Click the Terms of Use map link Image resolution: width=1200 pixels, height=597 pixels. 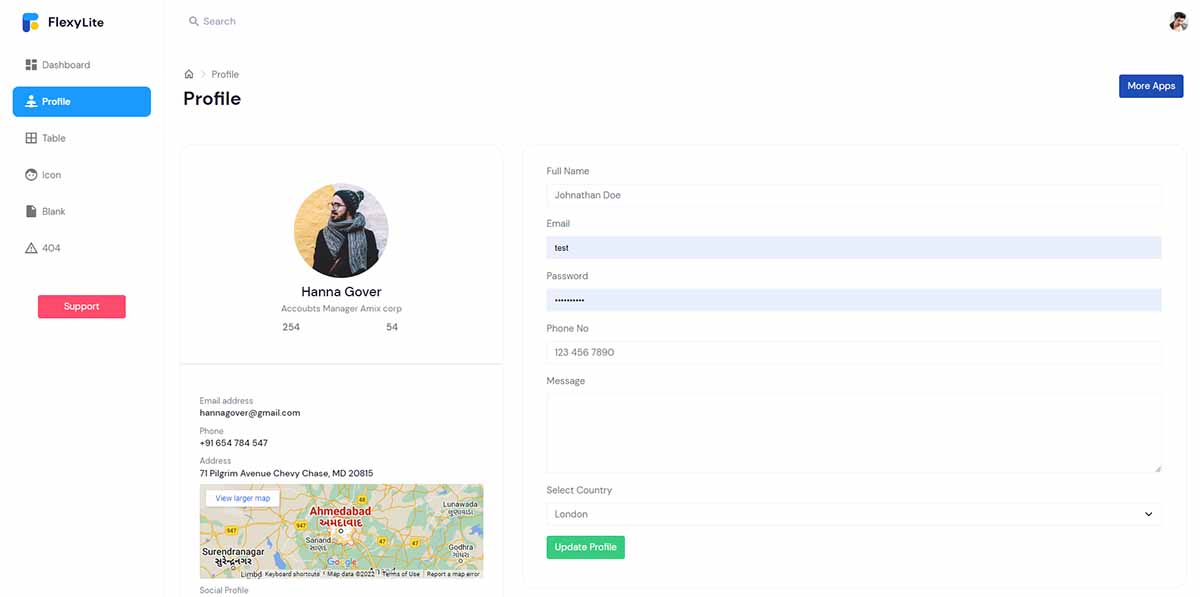pyautogui.click(x=402, y=574)
